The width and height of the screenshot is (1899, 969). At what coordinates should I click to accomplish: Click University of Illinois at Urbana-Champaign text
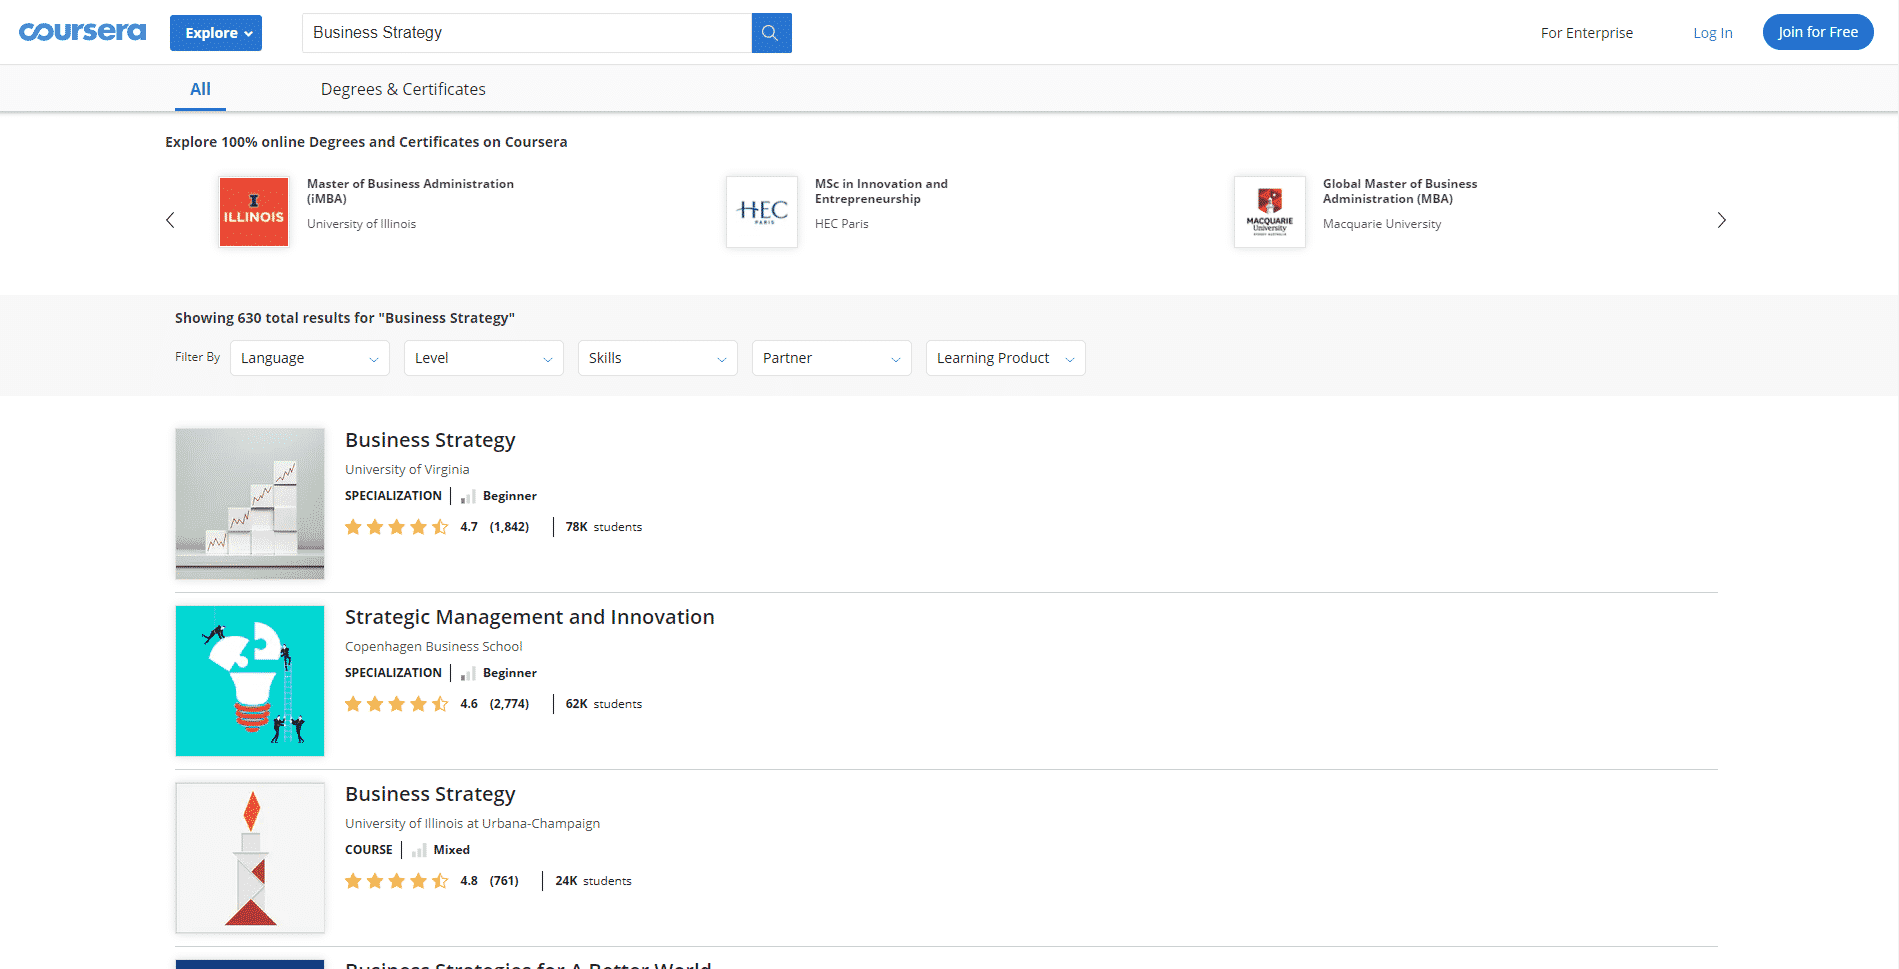[x=472, y=823]
